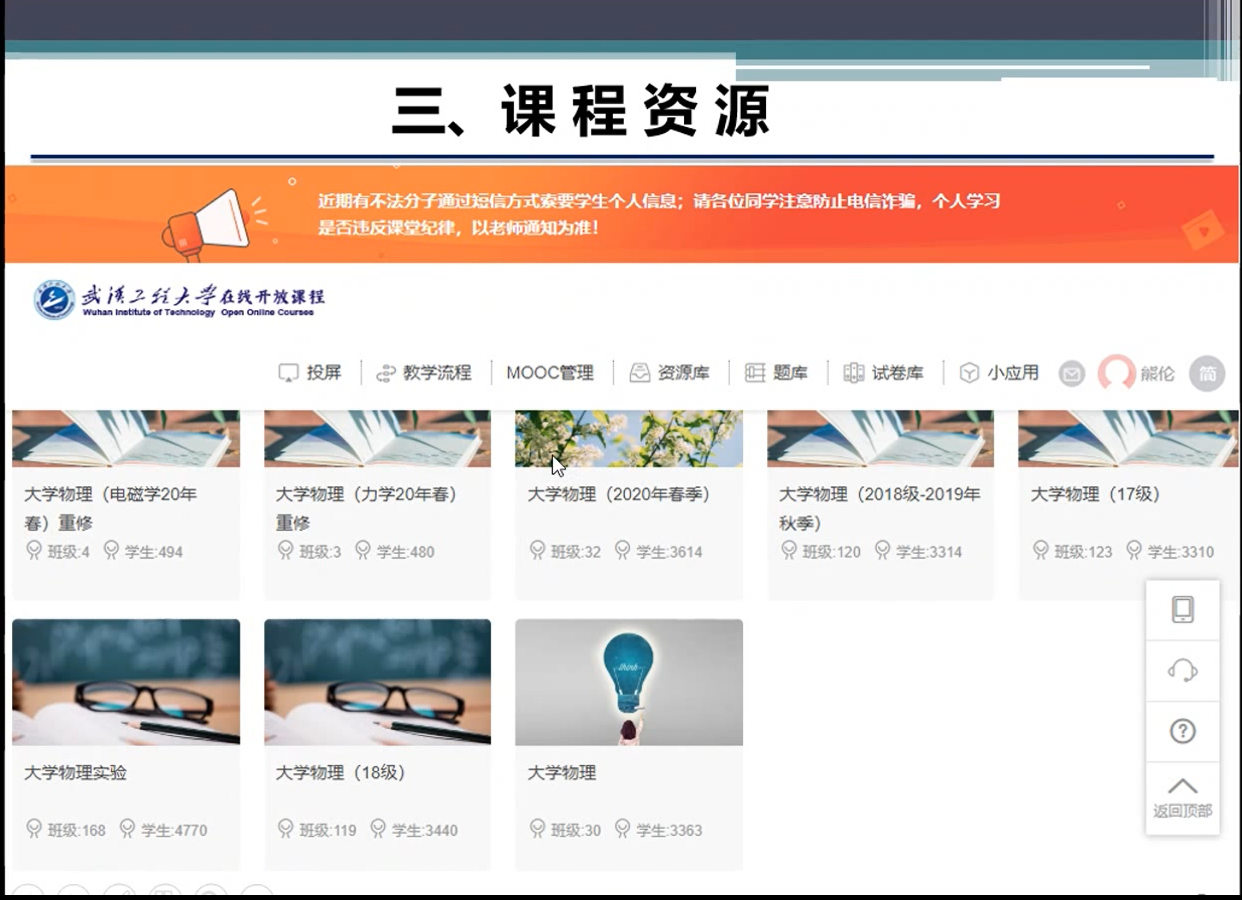Viewport: 1242px width, 900px height.
Task: Click the 简 language switch icon
Action: [1207, 373]
